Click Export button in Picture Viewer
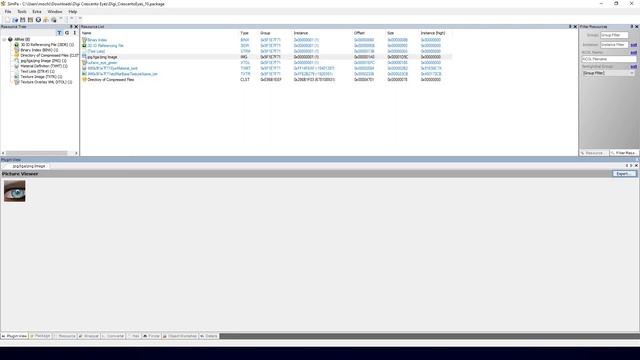This screenshot has height=360, width=640. [624, 174]
